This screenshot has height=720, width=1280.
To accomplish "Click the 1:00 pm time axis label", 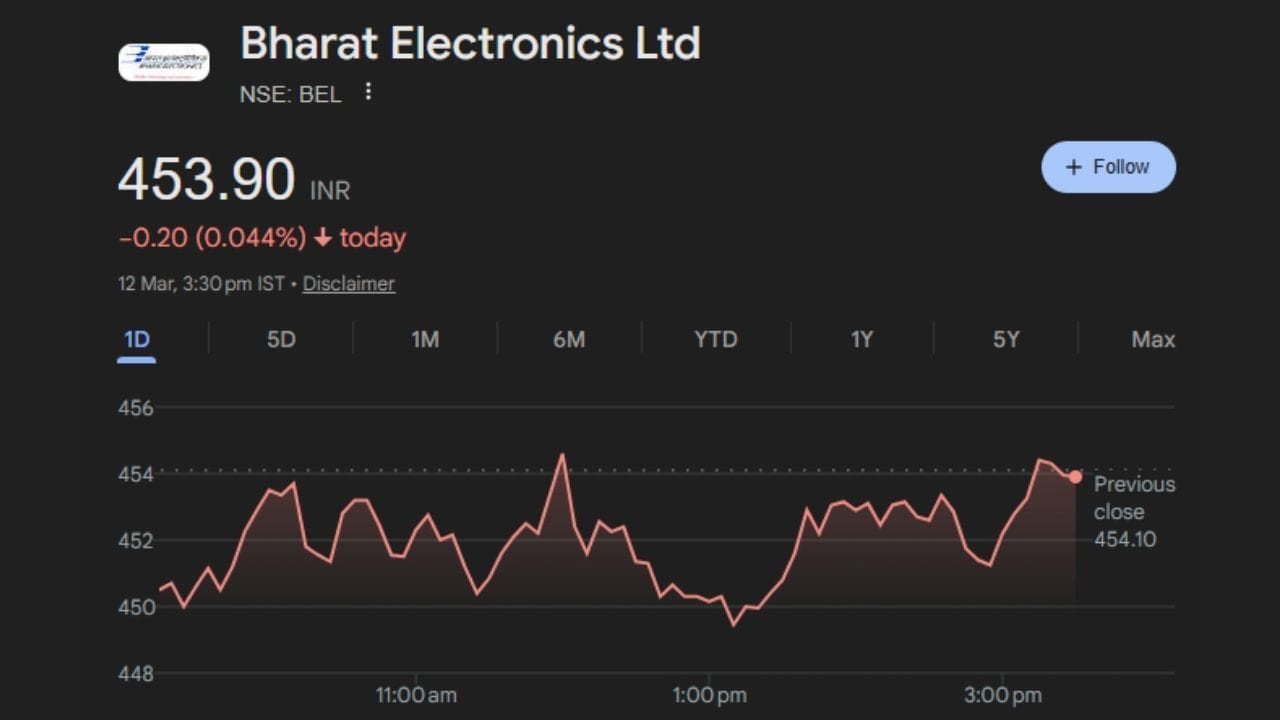I will (x=708, y=695).
